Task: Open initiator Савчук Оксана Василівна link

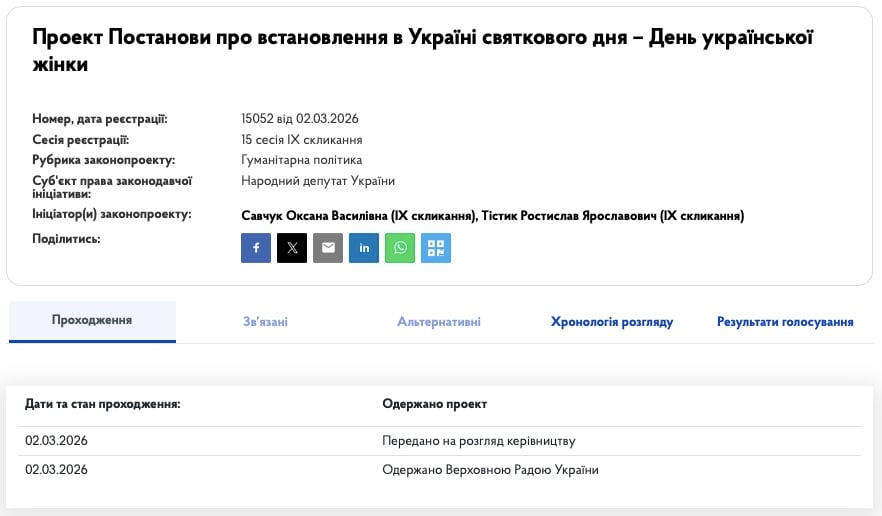Action: pyautogui.click(x=359, y=216)
